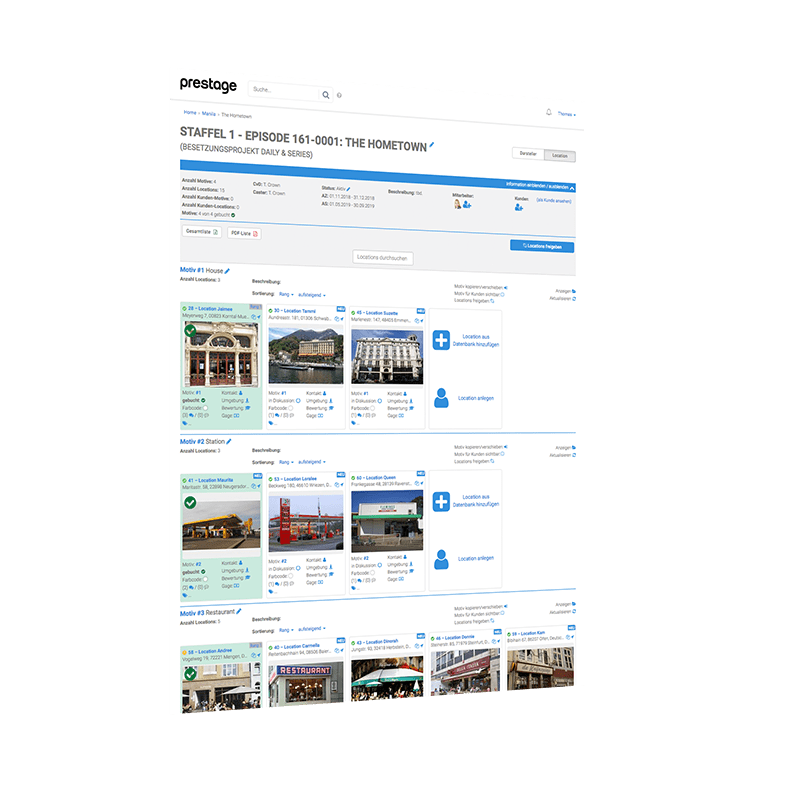Open the Location Queen shop photo
The height and width of the screenshot is (800, 800).
point(387,521)
